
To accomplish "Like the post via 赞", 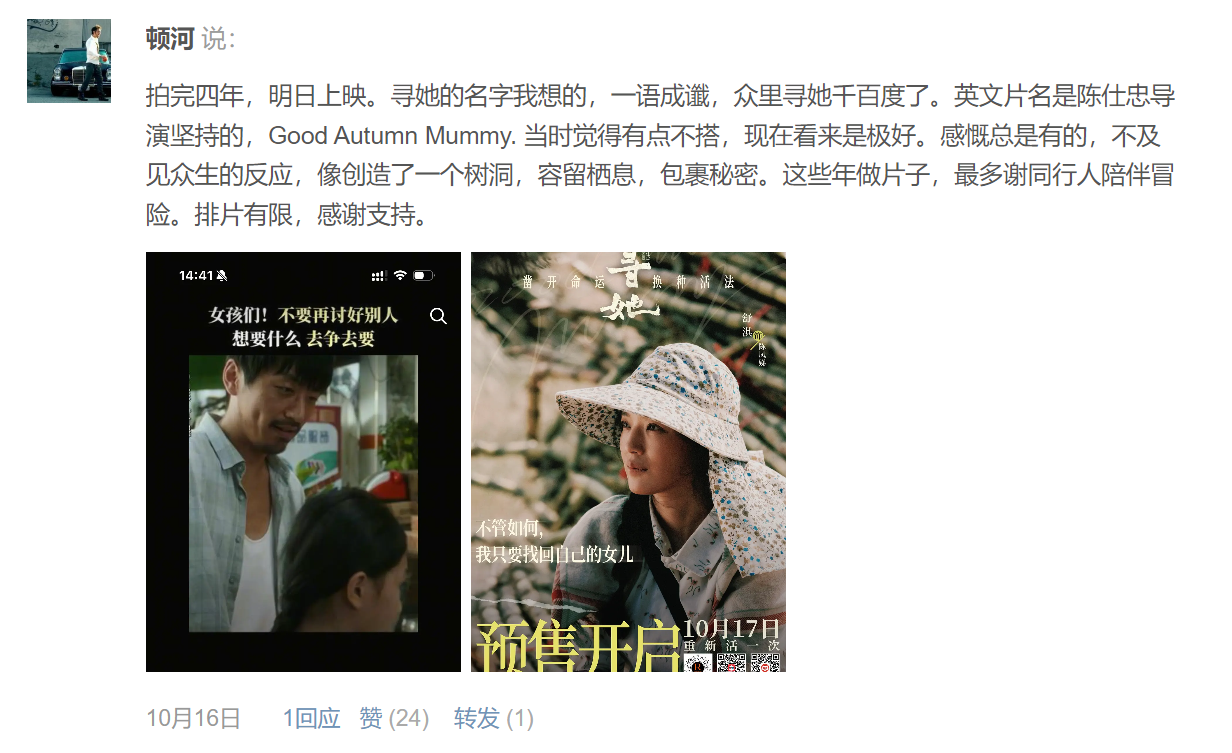I will 371,718.
